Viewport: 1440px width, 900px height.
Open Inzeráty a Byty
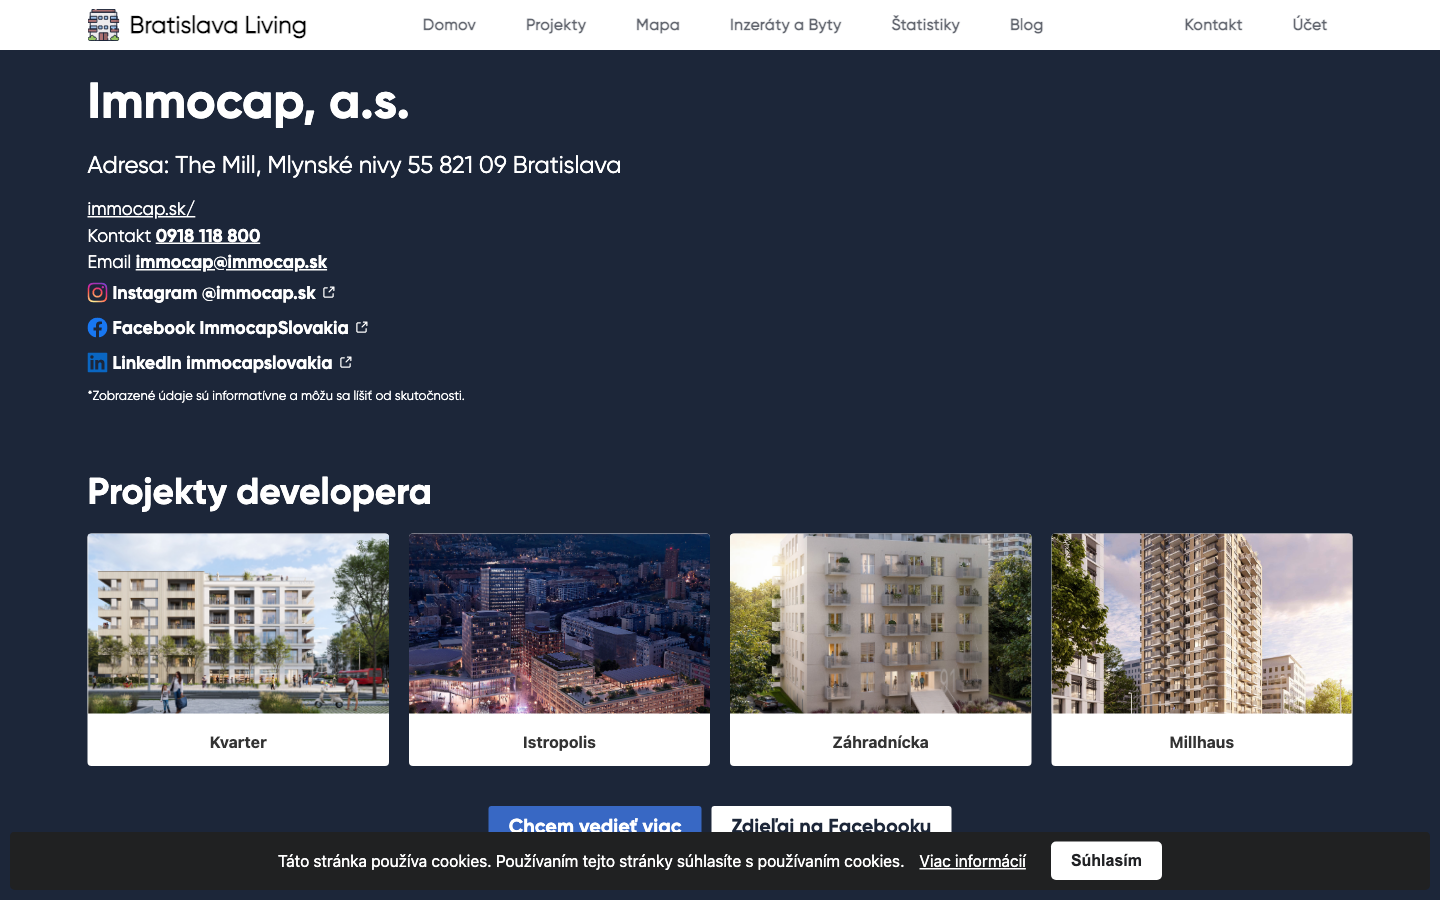point(785,24)
